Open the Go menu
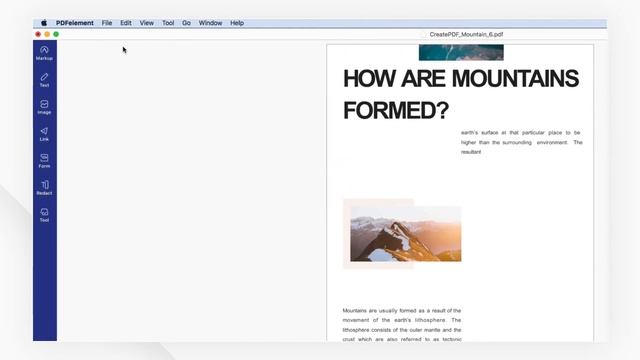This screenshot has width=640, height=360. (x=186, y=23)
